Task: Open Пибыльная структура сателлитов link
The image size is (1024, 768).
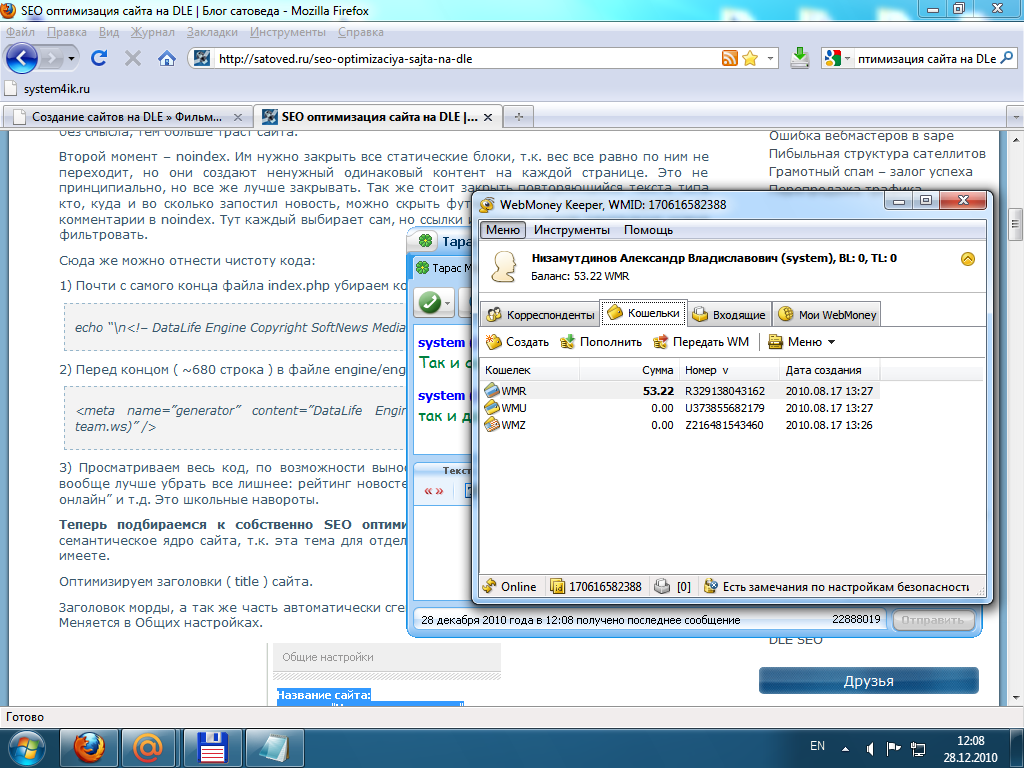Action: (877, 154)
